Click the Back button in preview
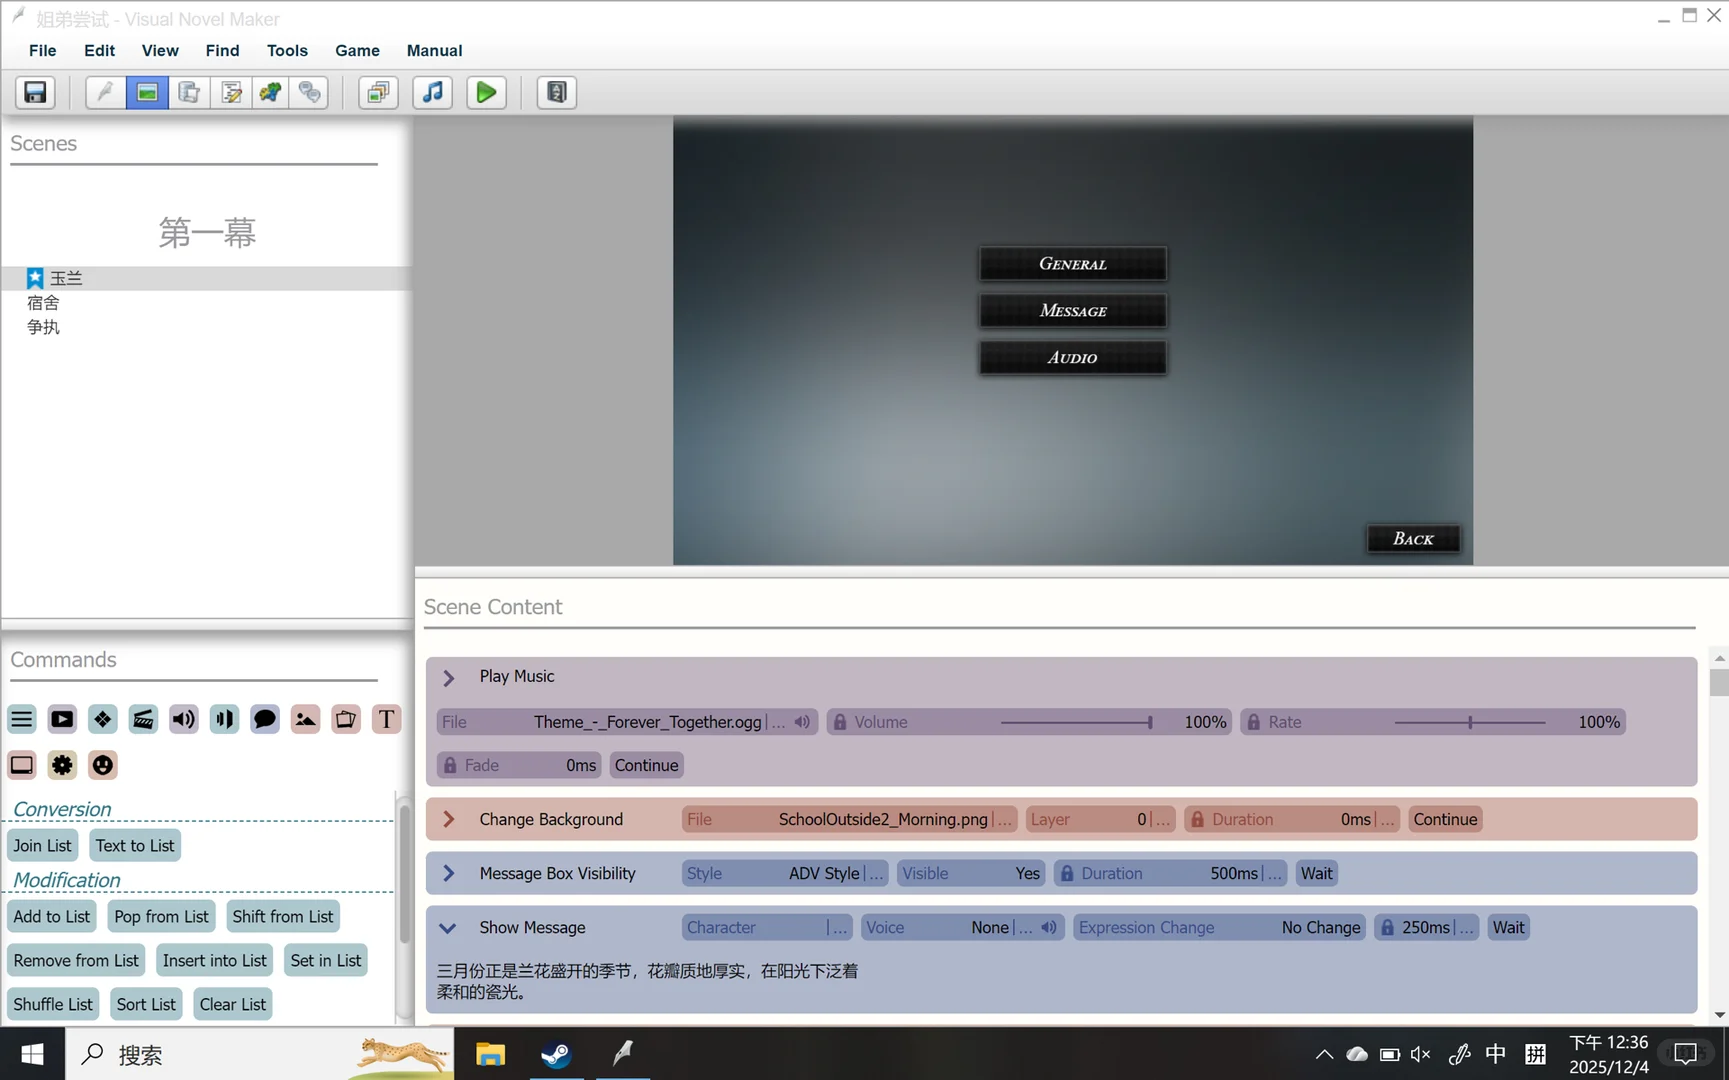This screenshot has height=1080, width=1729. [1413, 539]
